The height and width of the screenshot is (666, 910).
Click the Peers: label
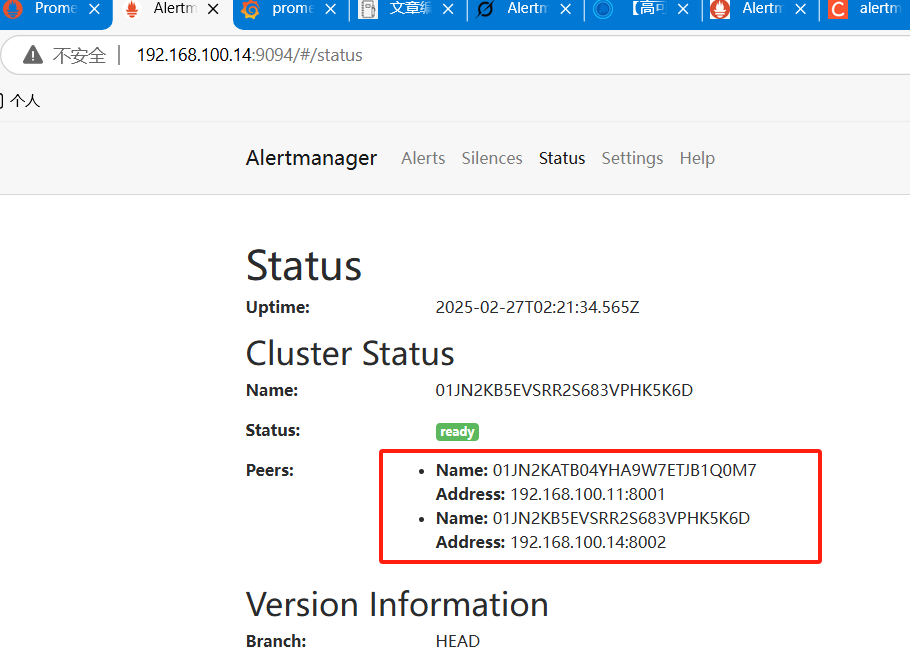[x=270, y=470]
